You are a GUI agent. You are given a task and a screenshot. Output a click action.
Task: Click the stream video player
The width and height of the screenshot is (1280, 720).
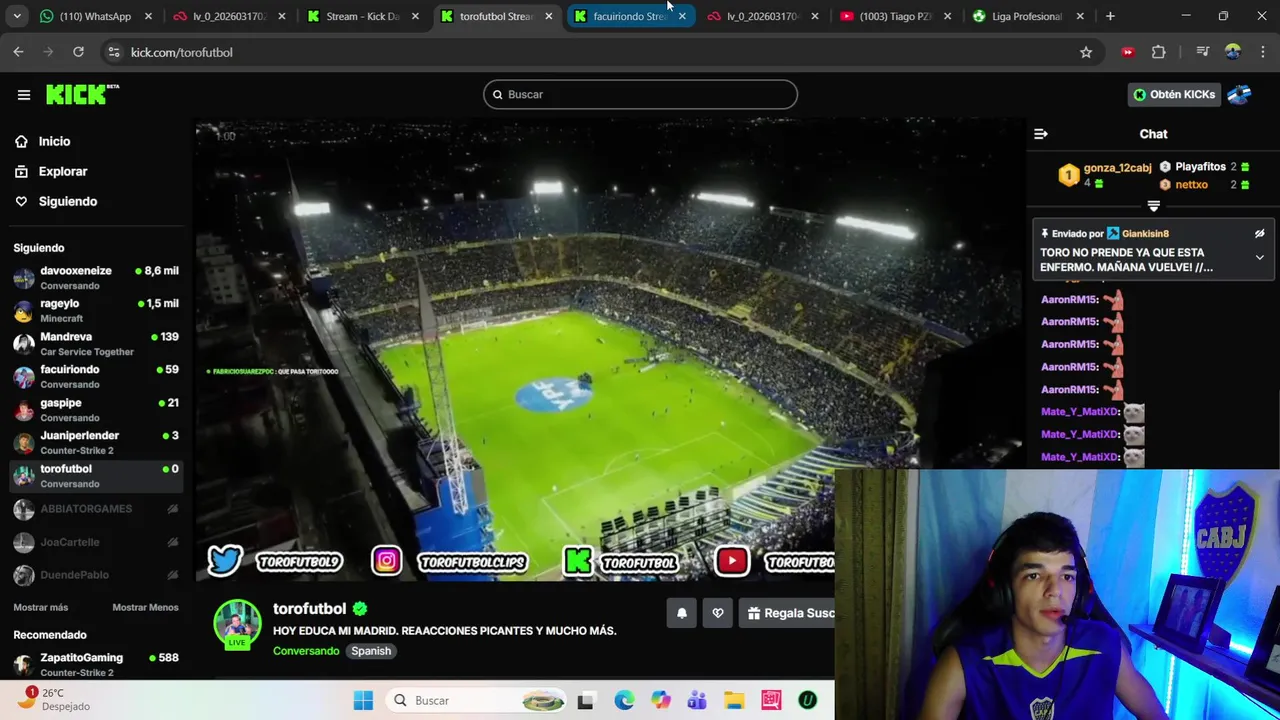coord(610,350)
